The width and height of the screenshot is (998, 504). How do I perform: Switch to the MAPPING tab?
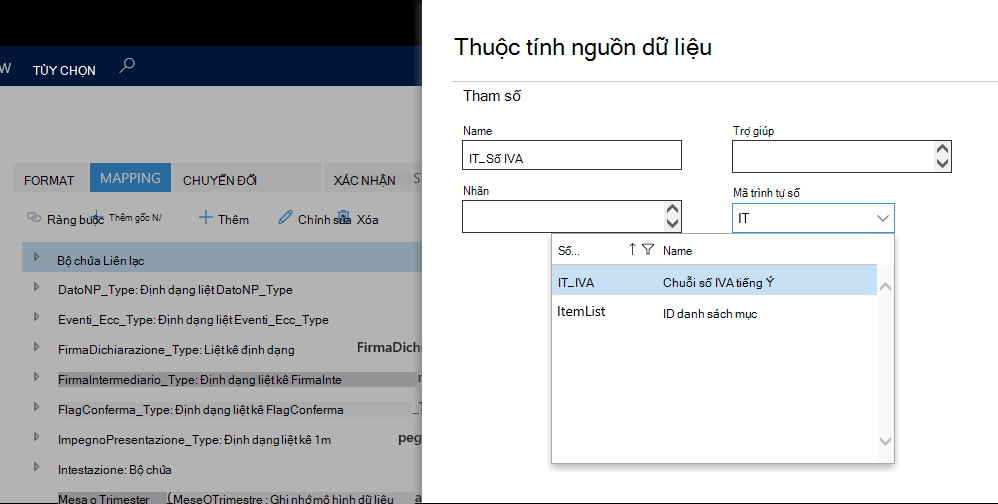(x=130, y=178)
